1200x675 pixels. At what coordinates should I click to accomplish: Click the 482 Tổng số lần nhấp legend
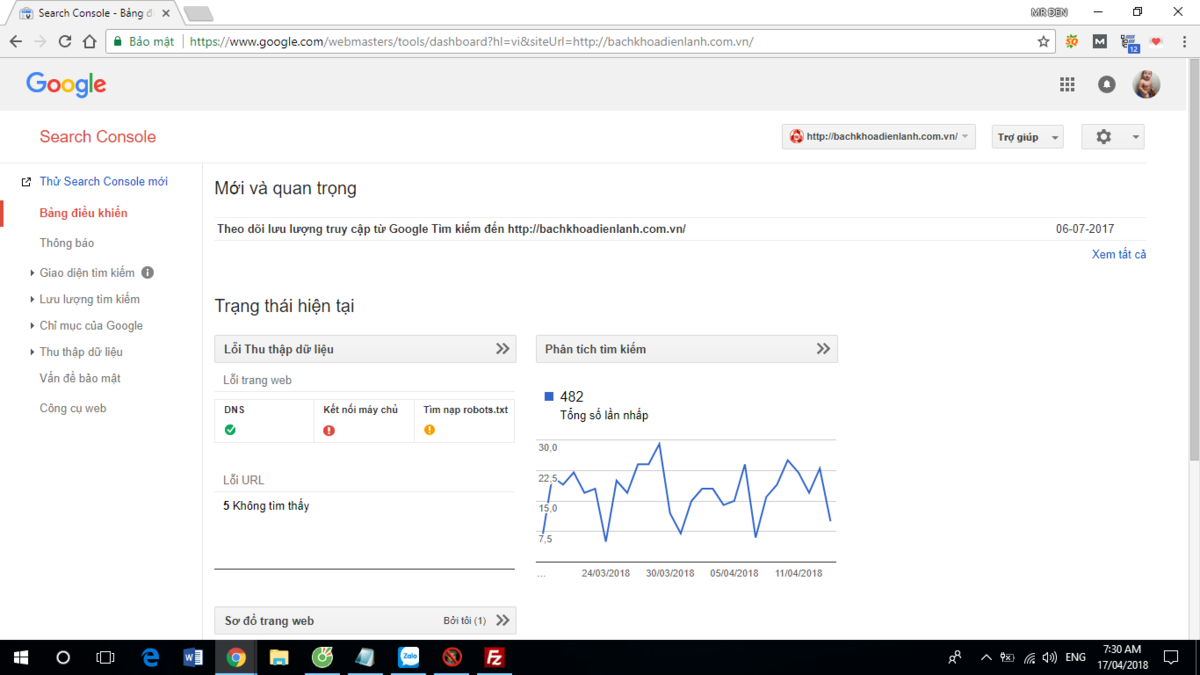595,405
